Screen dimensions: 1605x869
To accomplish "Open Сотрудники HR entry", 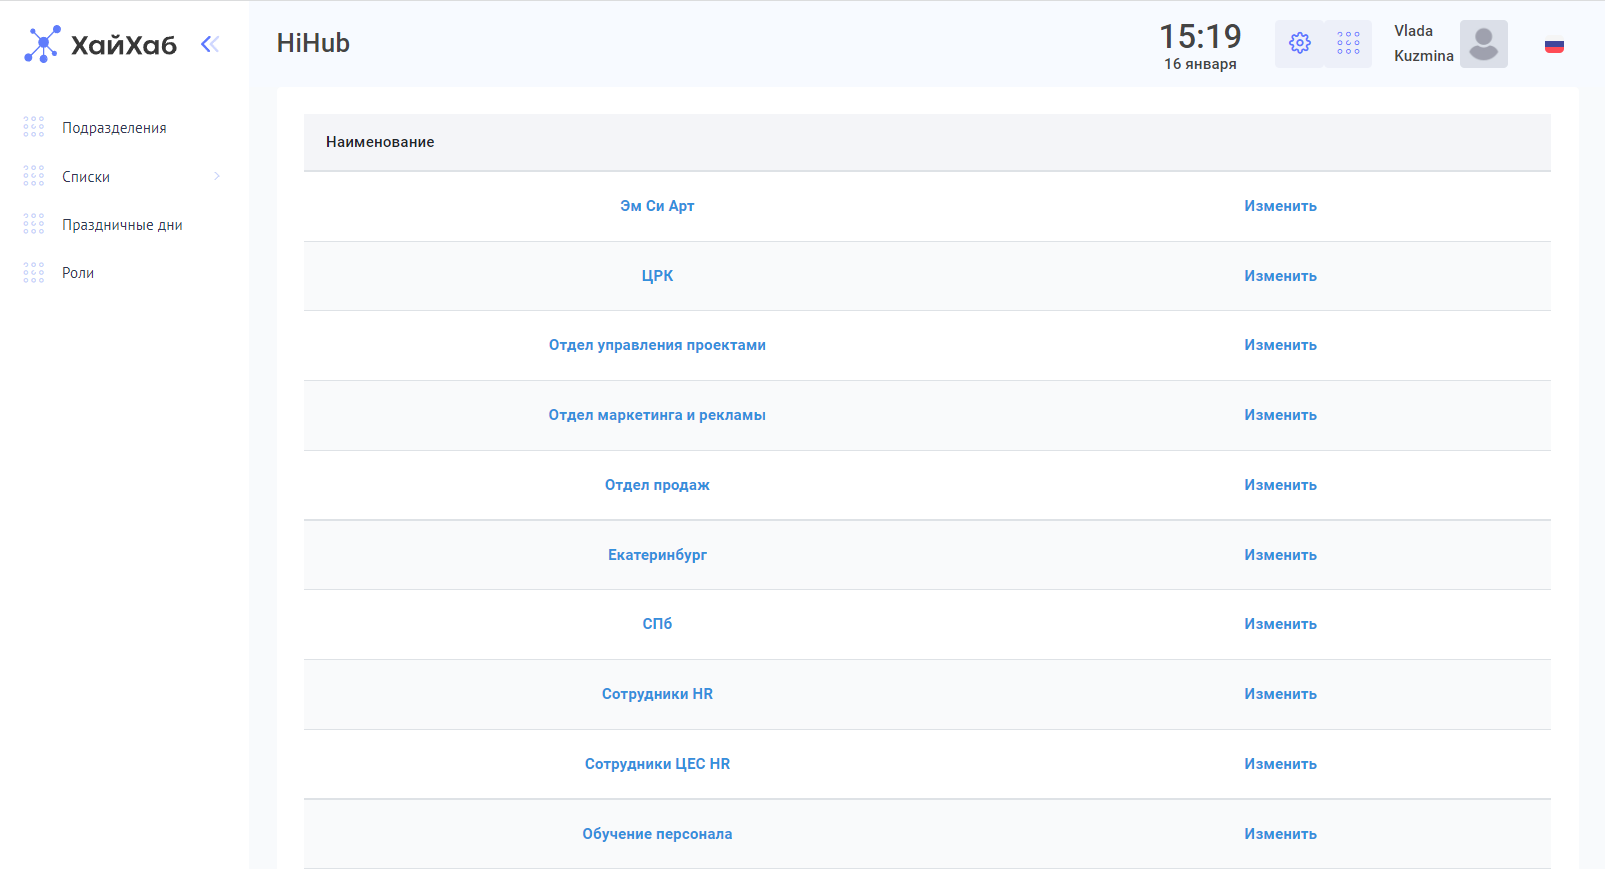I will [657, 694].
